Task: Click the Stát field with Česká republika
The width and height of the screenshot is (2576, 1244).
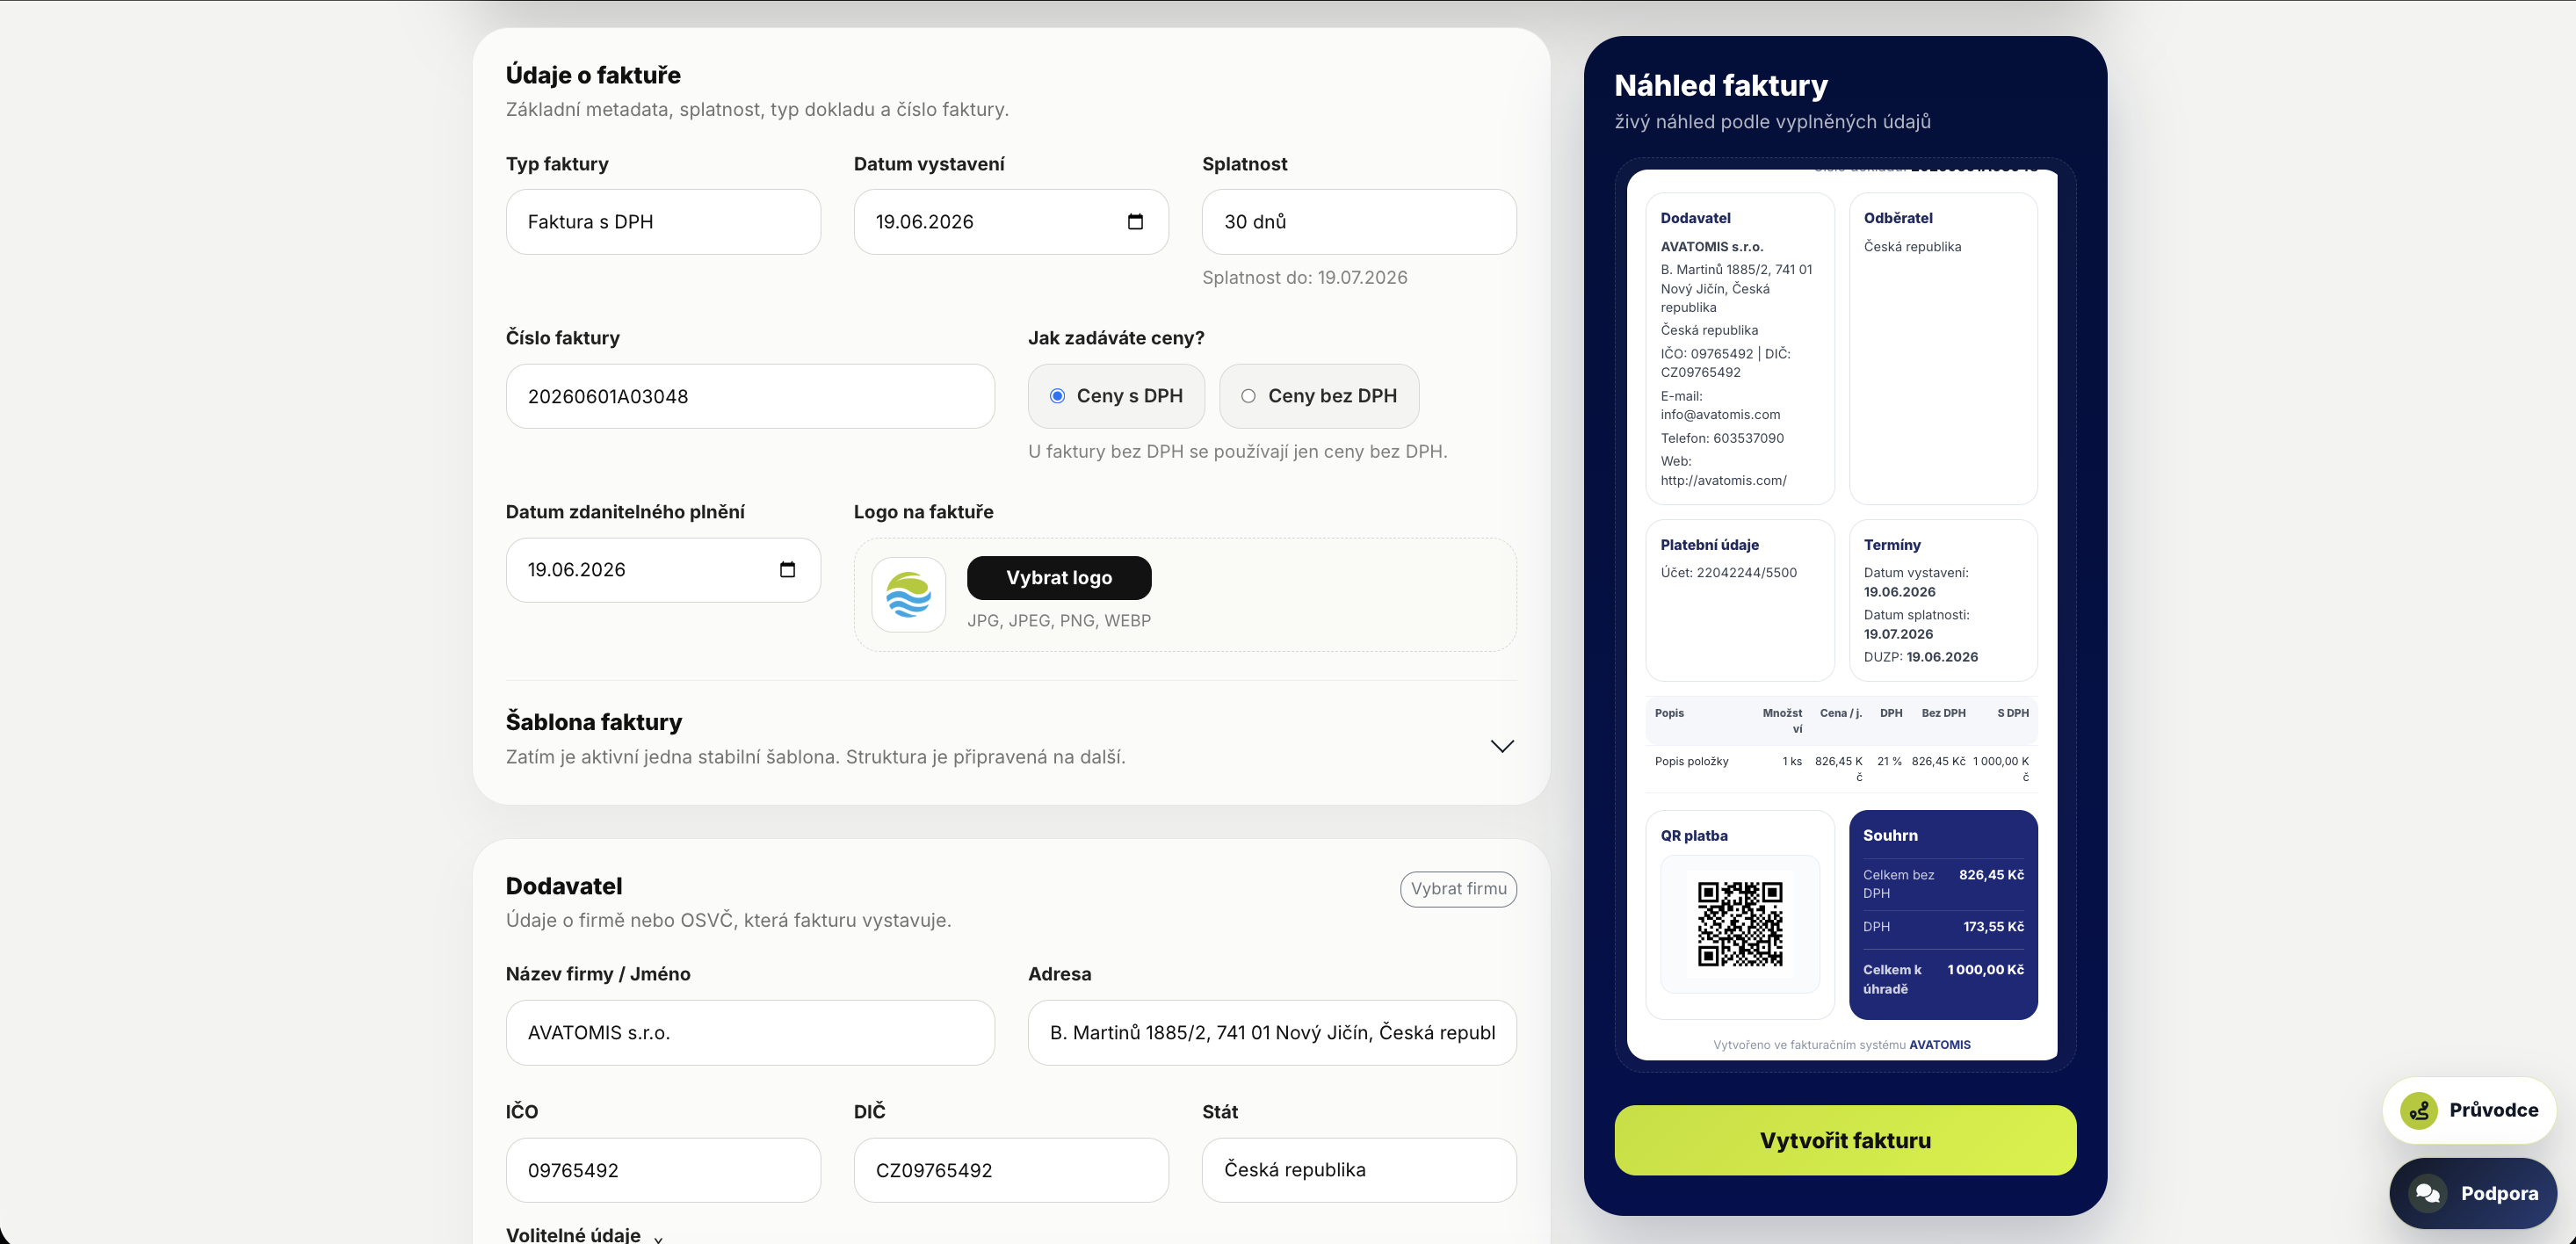Action: pyautogui.click(x=1359, y=1170)
